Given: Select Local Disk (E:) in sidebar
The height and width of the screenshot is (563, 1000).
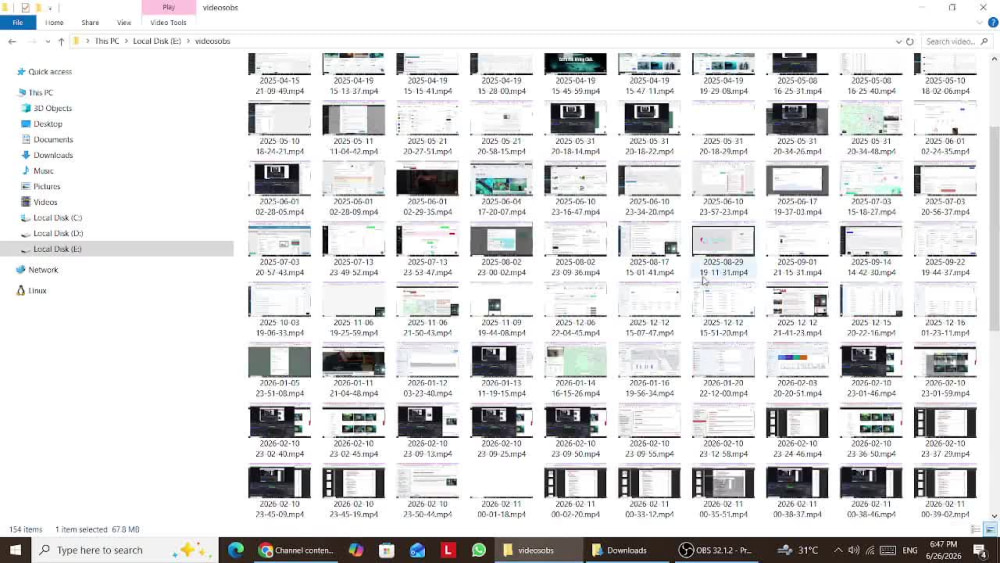Looking at the screenshot, I should click(57, 249).
